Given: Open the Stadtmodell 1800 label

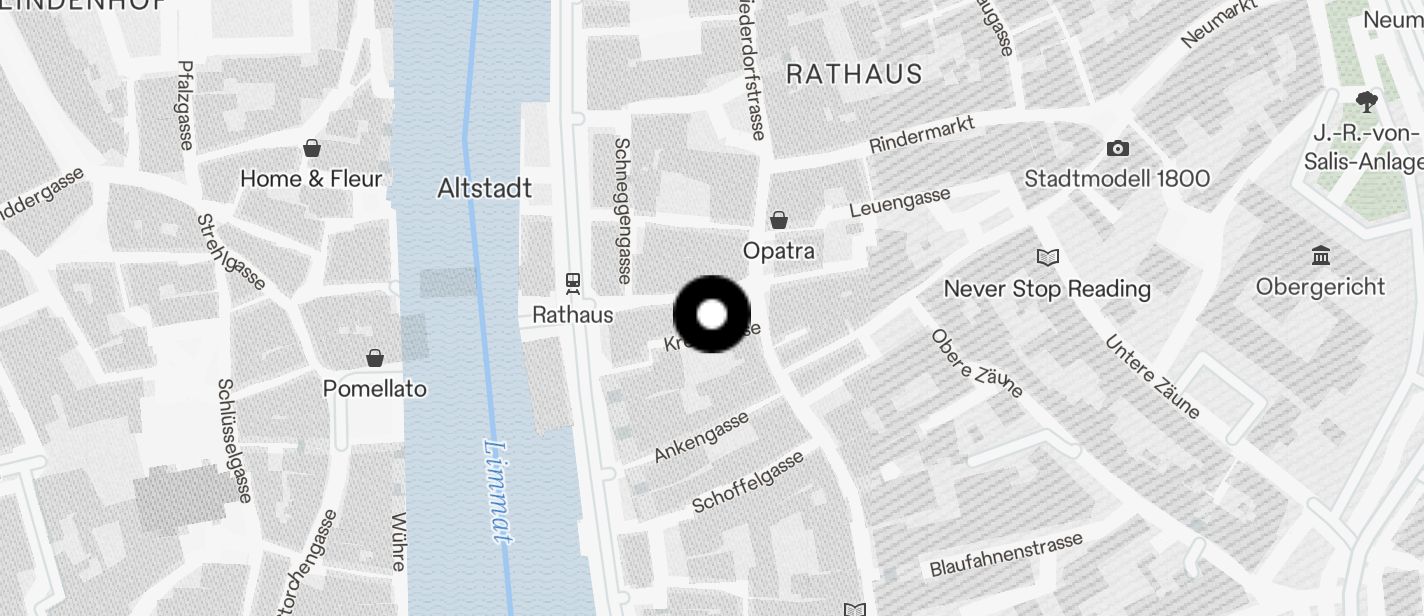Looking at the screenshot, I should pos(1117,179).
